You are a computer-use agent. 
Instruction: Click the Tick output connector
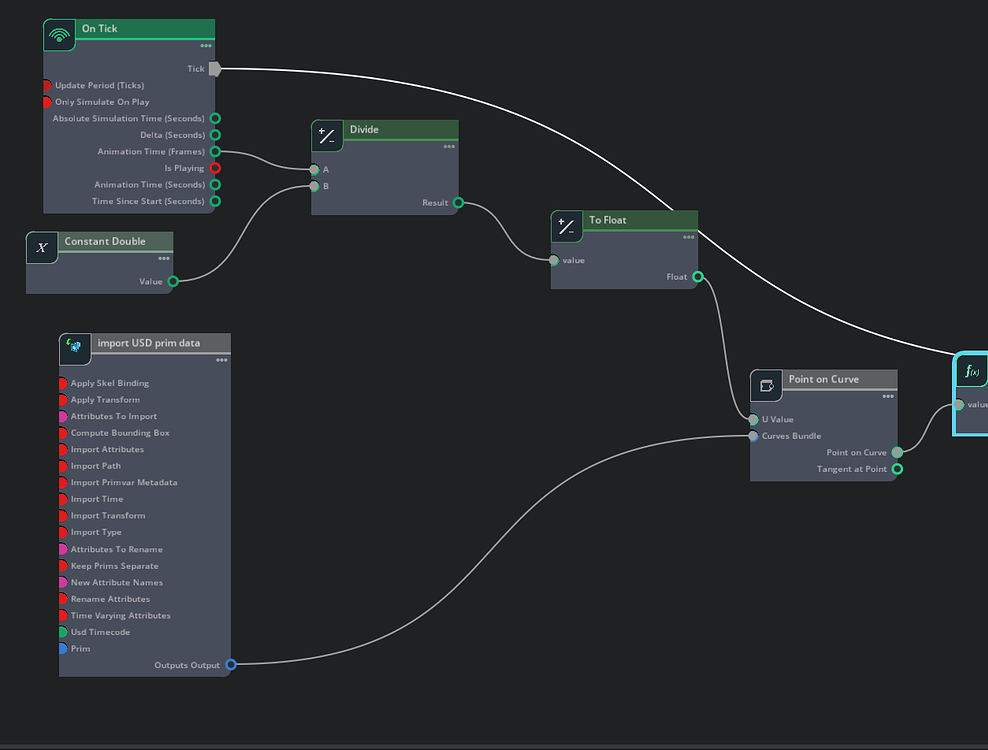pos(213,68)
